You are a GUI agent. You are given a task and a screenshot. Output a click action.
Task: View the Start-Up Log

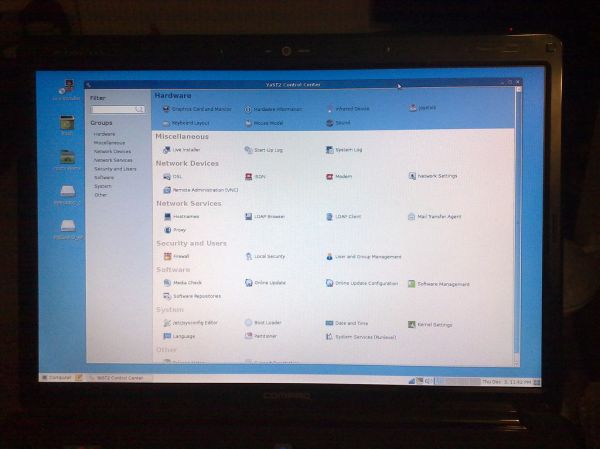264,150
